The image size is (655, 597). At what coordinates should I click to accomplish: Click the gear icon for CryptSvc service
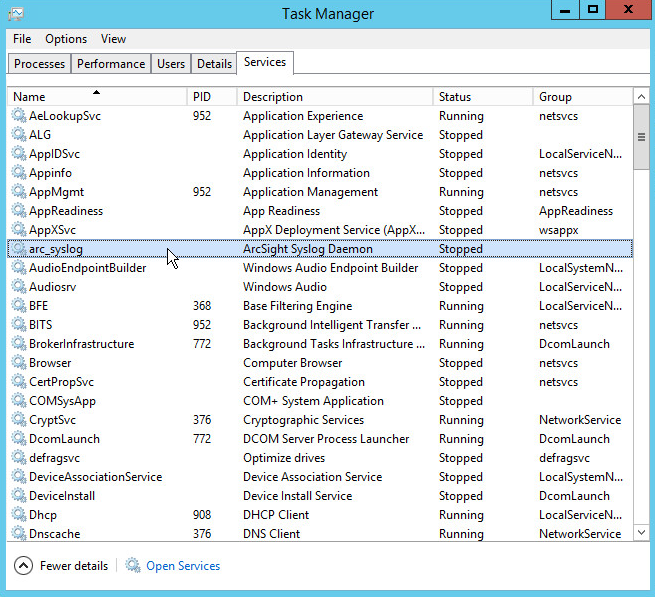point(19,420)
